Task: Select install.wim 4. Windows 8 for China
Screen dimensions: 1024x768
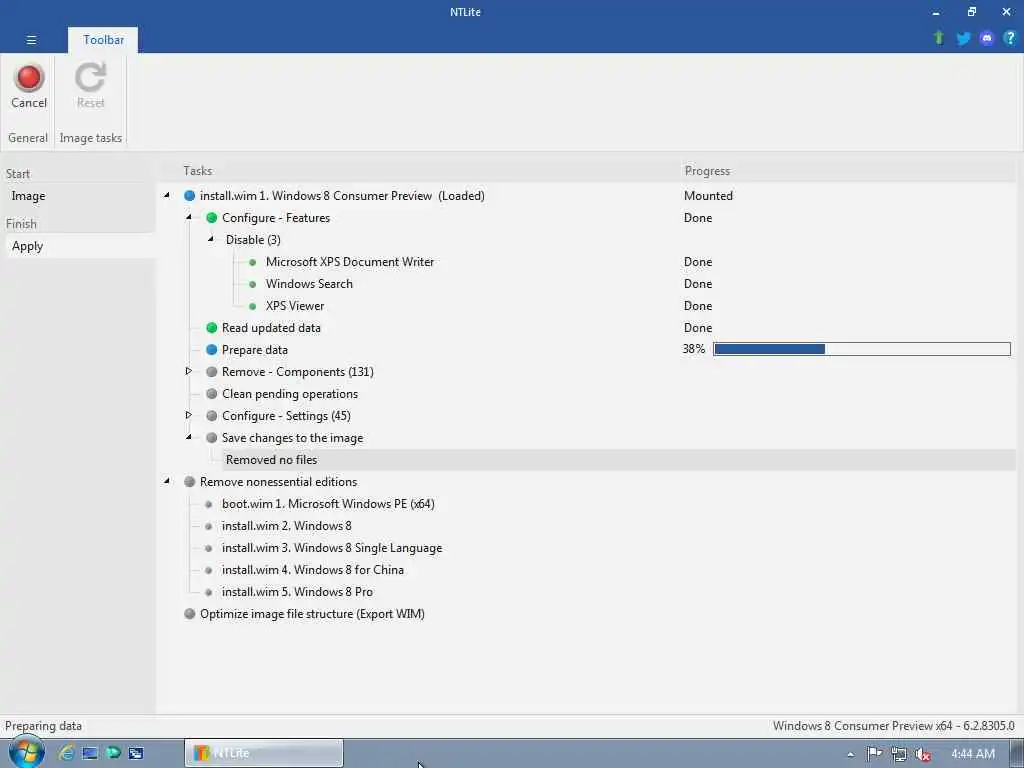Action: (313, 570)
